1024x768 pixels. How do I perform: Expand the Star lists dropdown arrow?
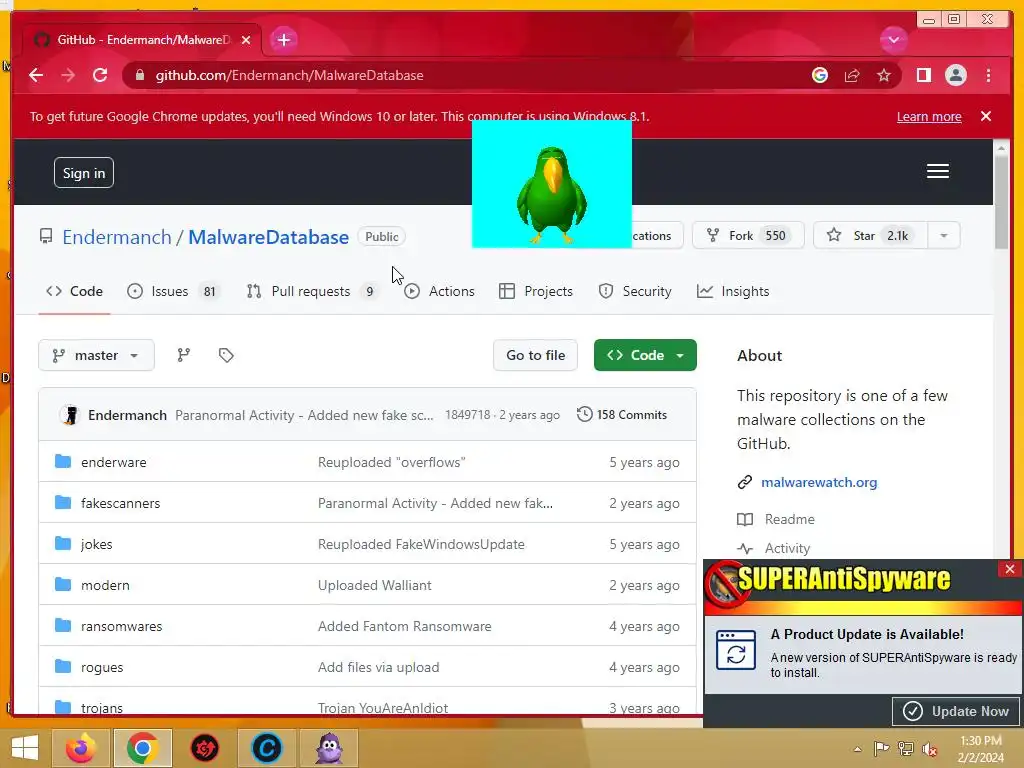point(944,235)
